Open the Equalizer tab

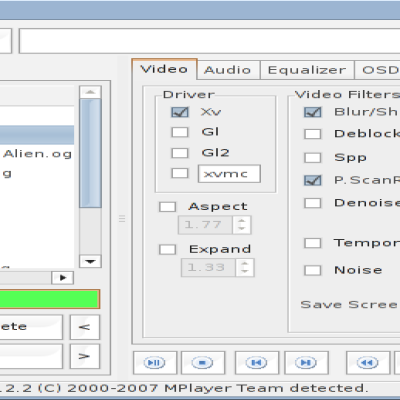[307, 70]
